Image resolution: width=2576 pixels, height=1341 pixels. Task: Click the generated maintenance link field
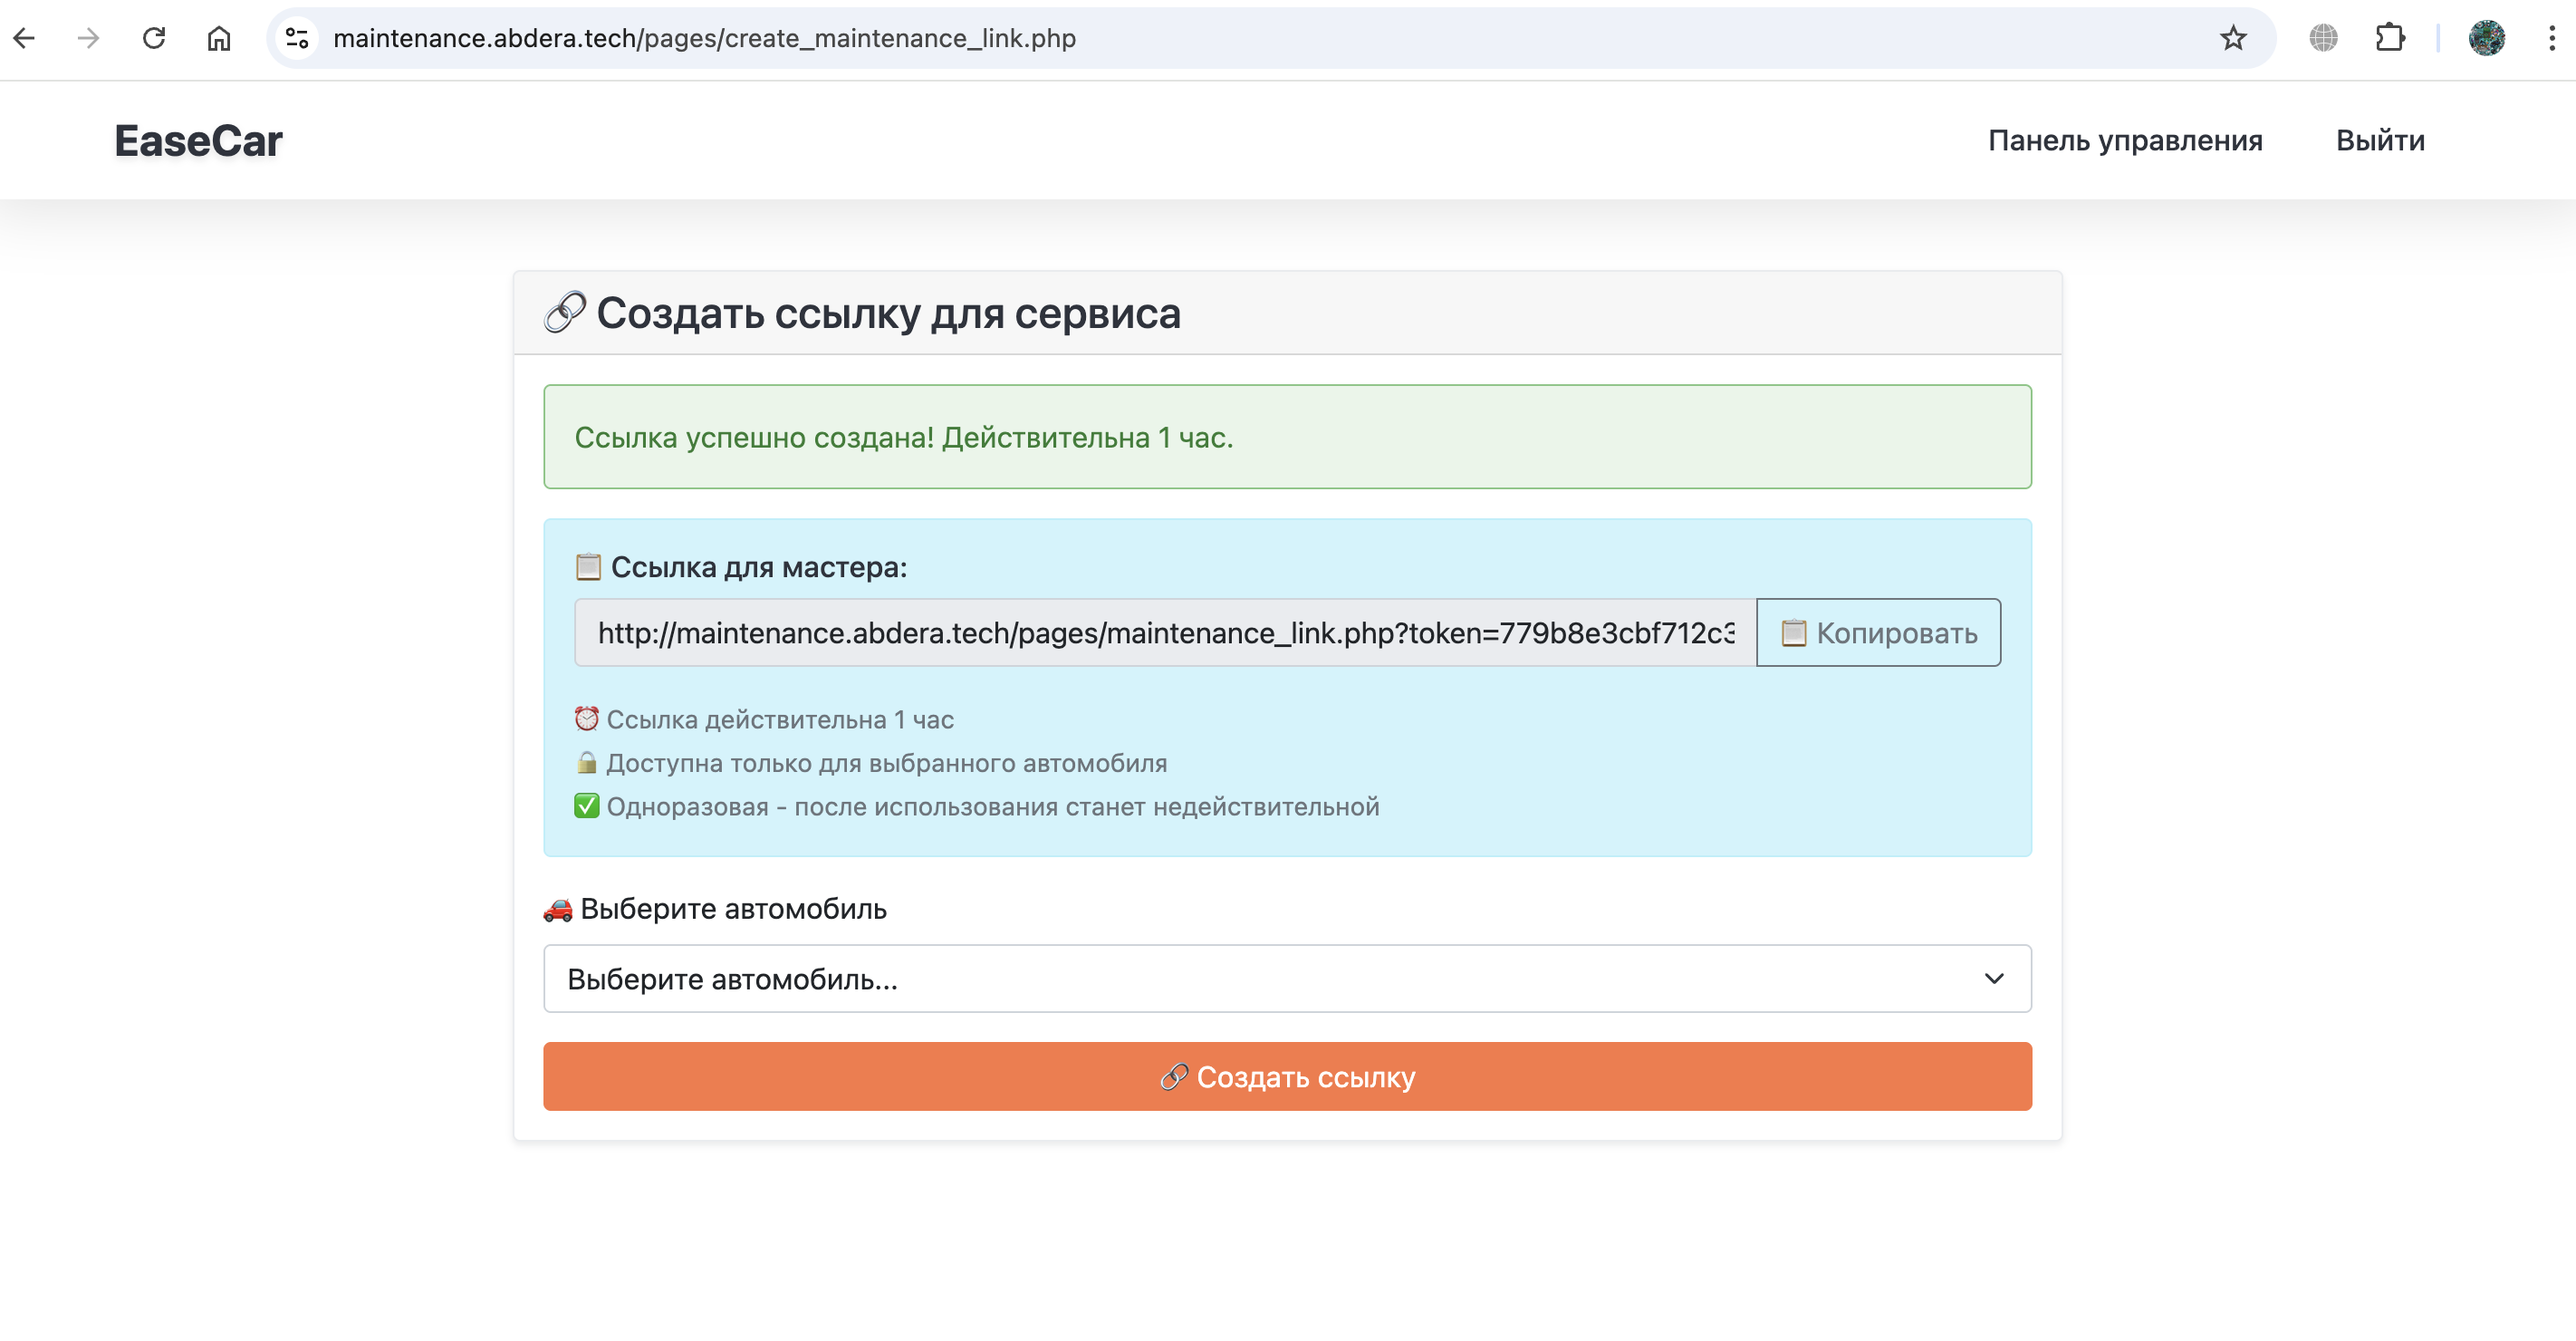[x=1164, y=632]
